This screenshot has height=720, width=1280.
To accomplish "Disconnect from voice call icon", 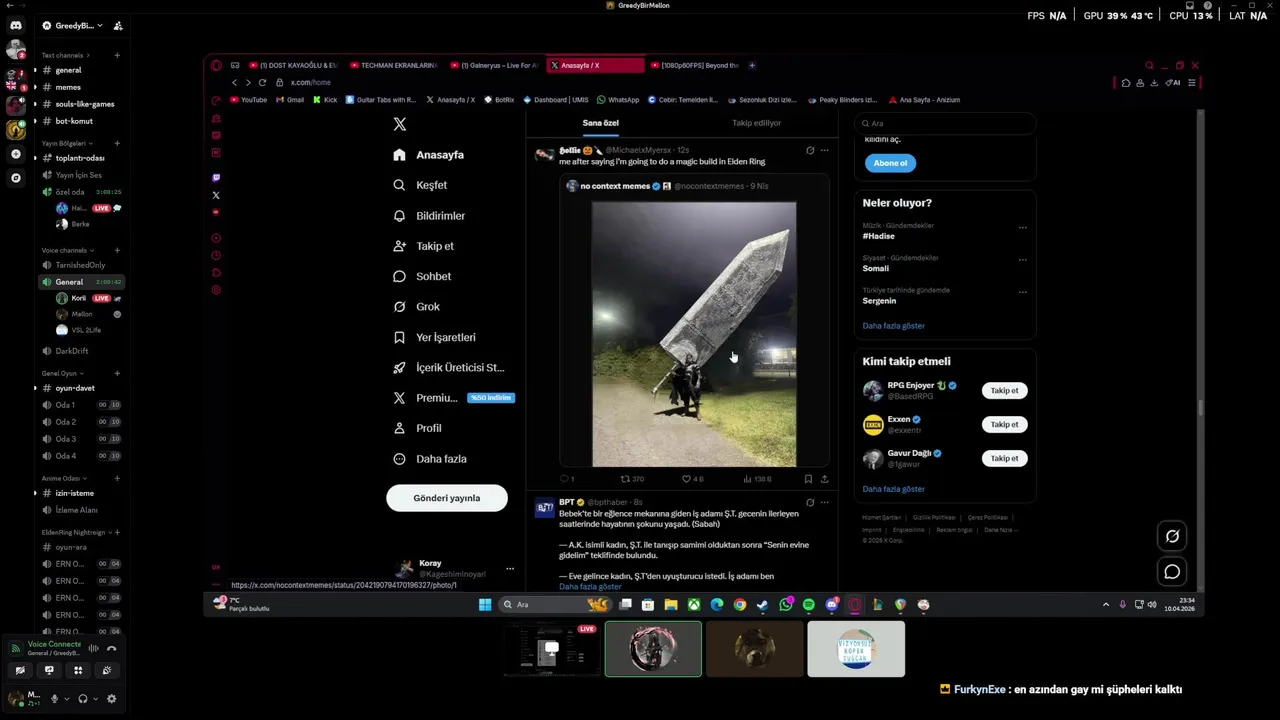I will [112, 649].
